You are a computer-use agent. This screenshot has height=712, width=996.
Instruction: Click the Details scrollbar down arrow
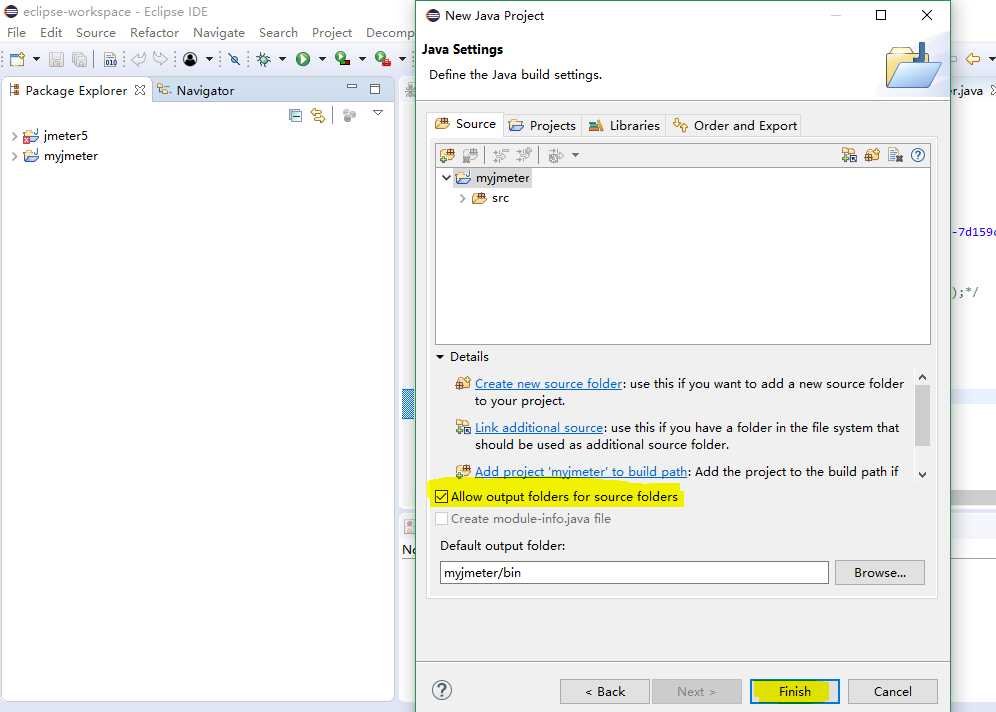(x=922, y=474)
